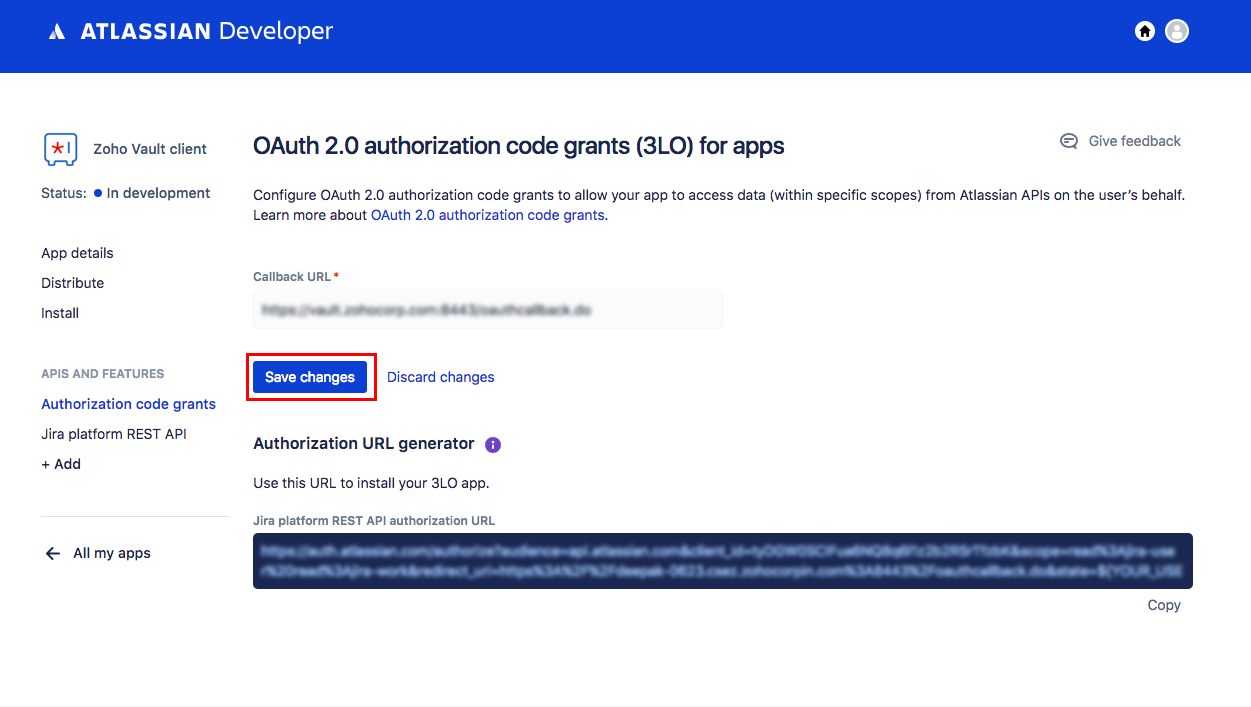This screenshot has width=1251, height=707.
Task: Open the Install section
Action: 60,313
